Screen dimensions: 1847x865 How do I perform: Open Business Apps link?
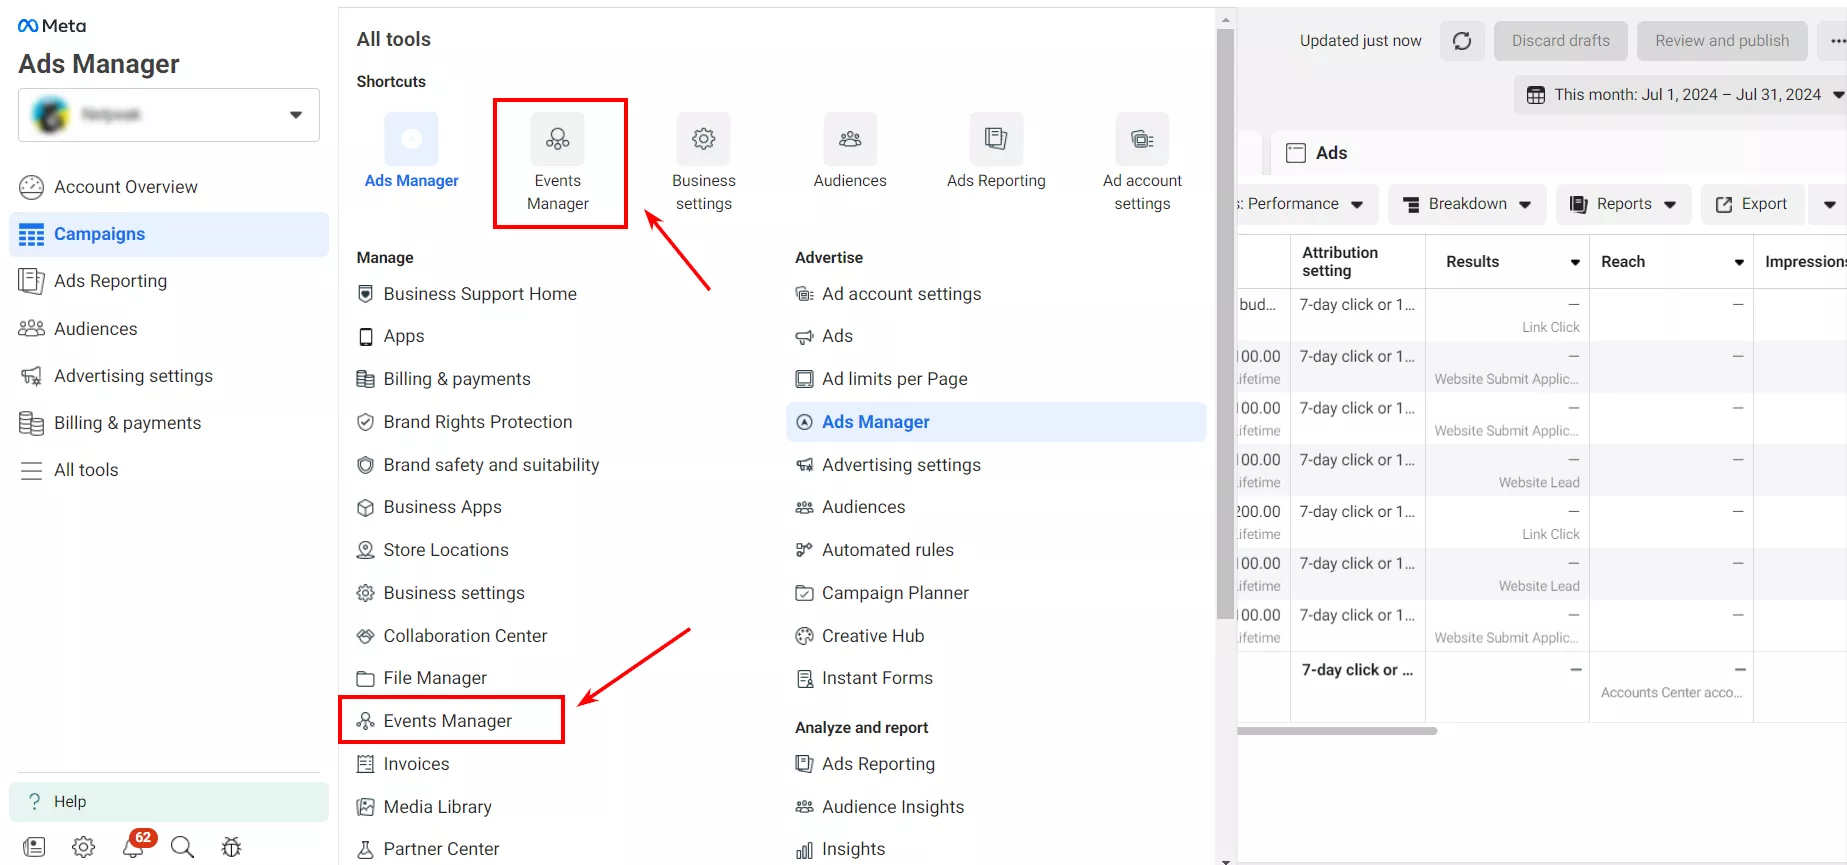tap(442, 507)
